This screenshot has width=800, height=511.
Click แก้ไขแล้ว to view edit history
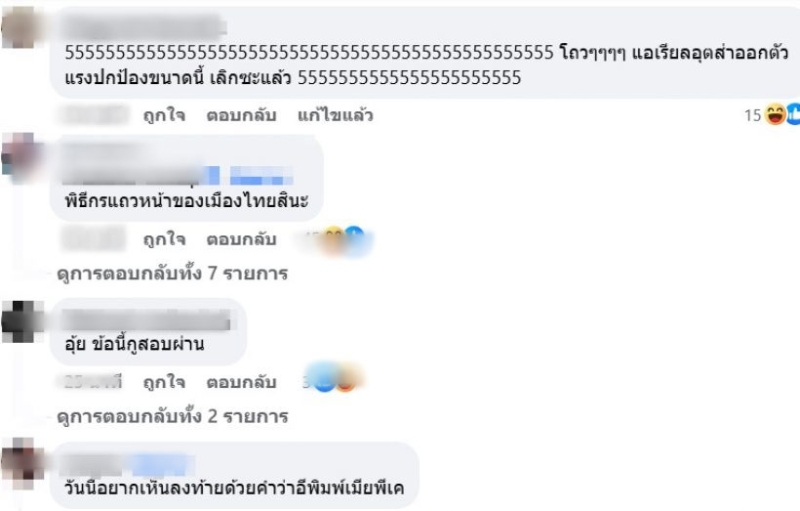point(335,116)
